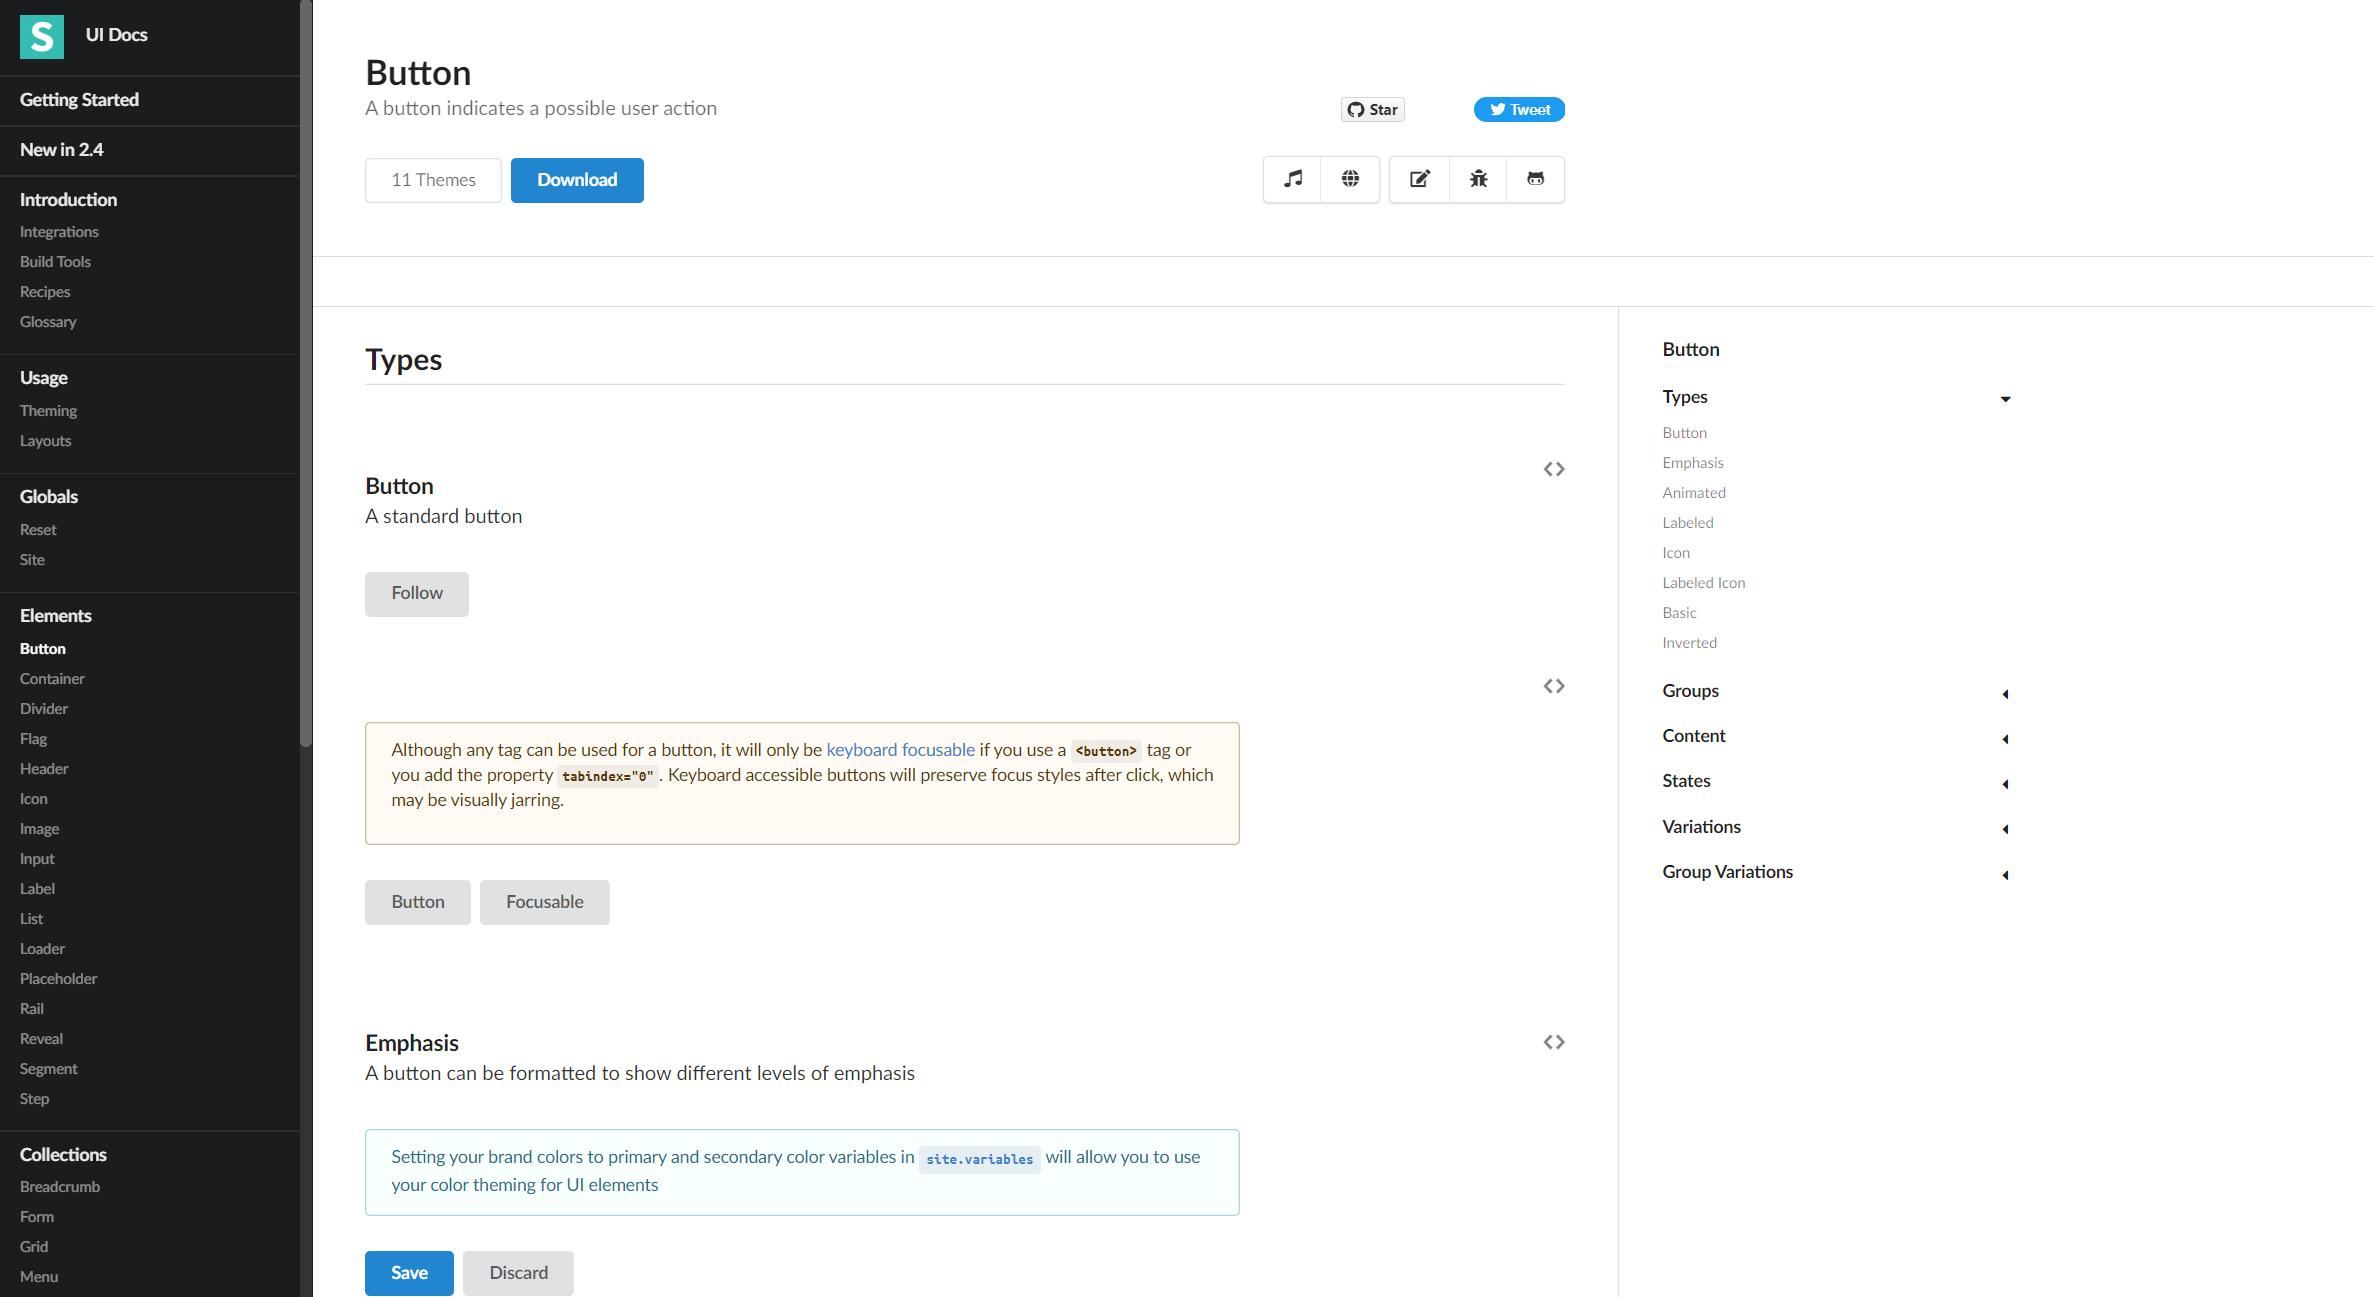Expand the Groups section

(2006, 693)
